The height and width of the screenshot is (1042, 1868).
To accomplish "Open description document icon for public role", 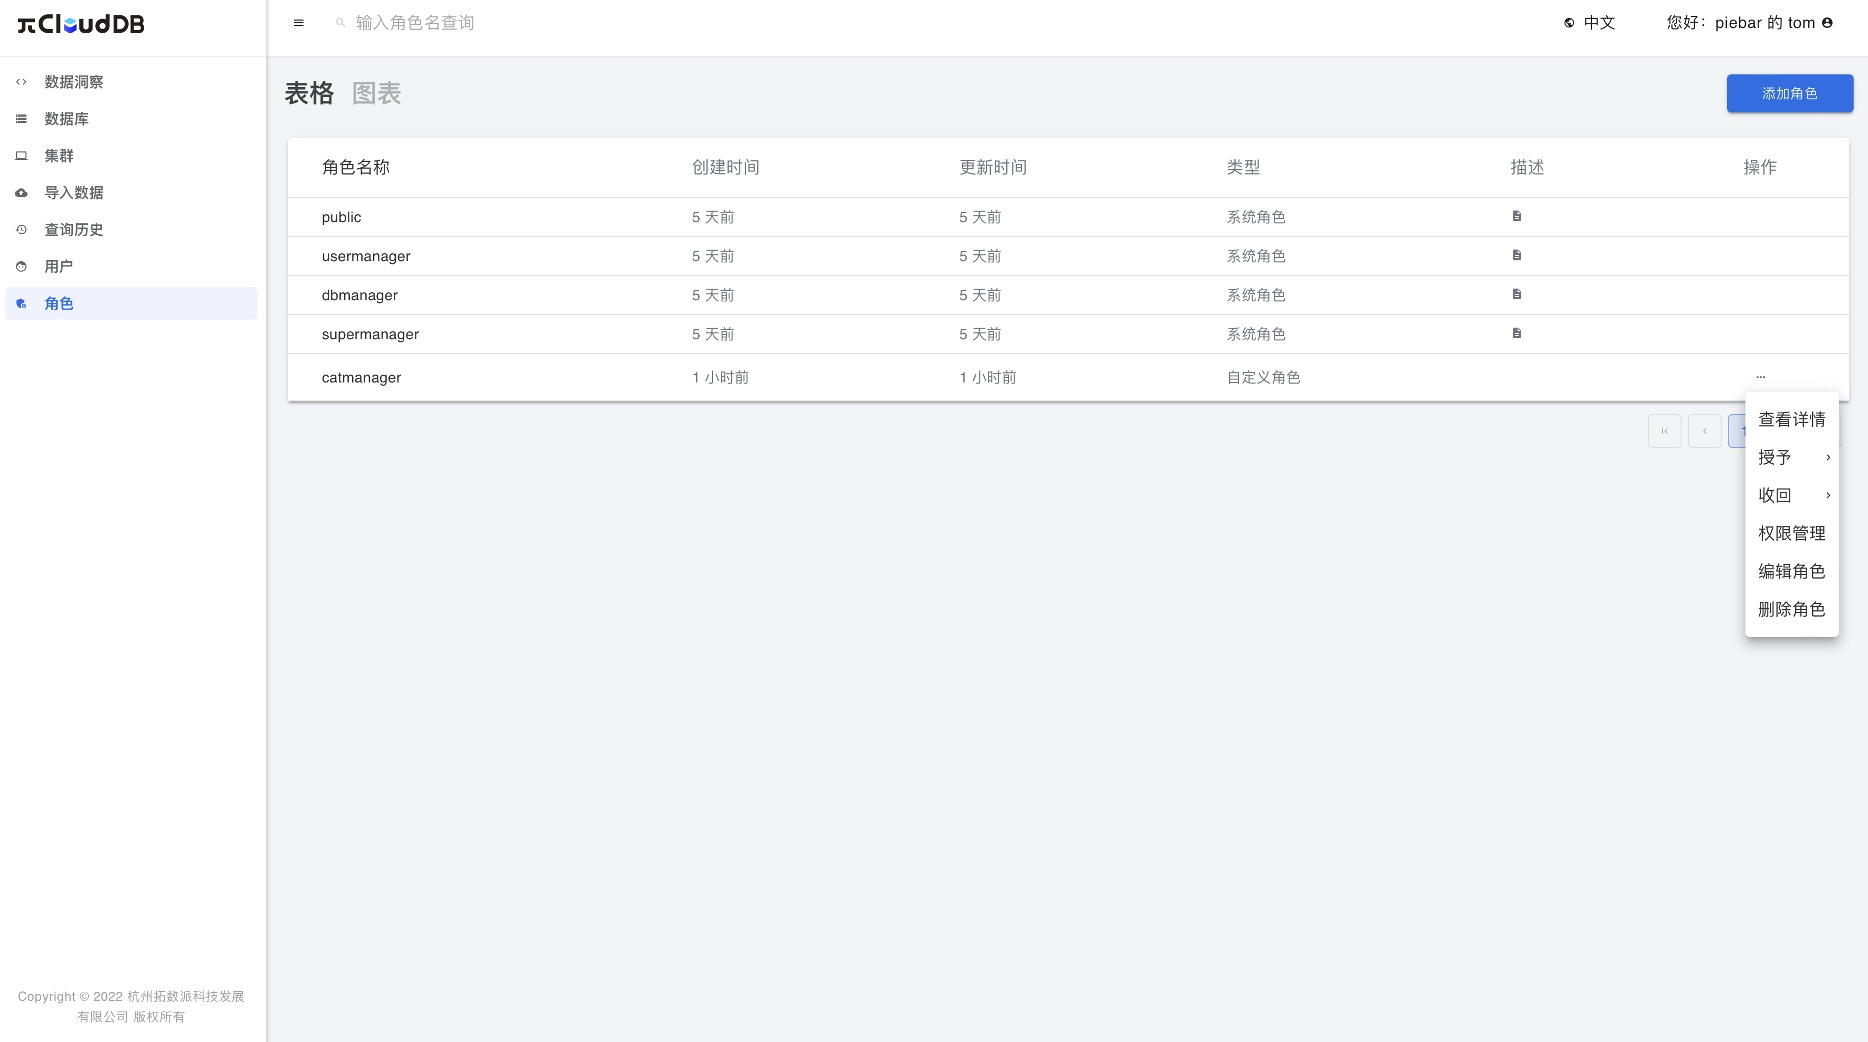I will (x=1517, y=216).
